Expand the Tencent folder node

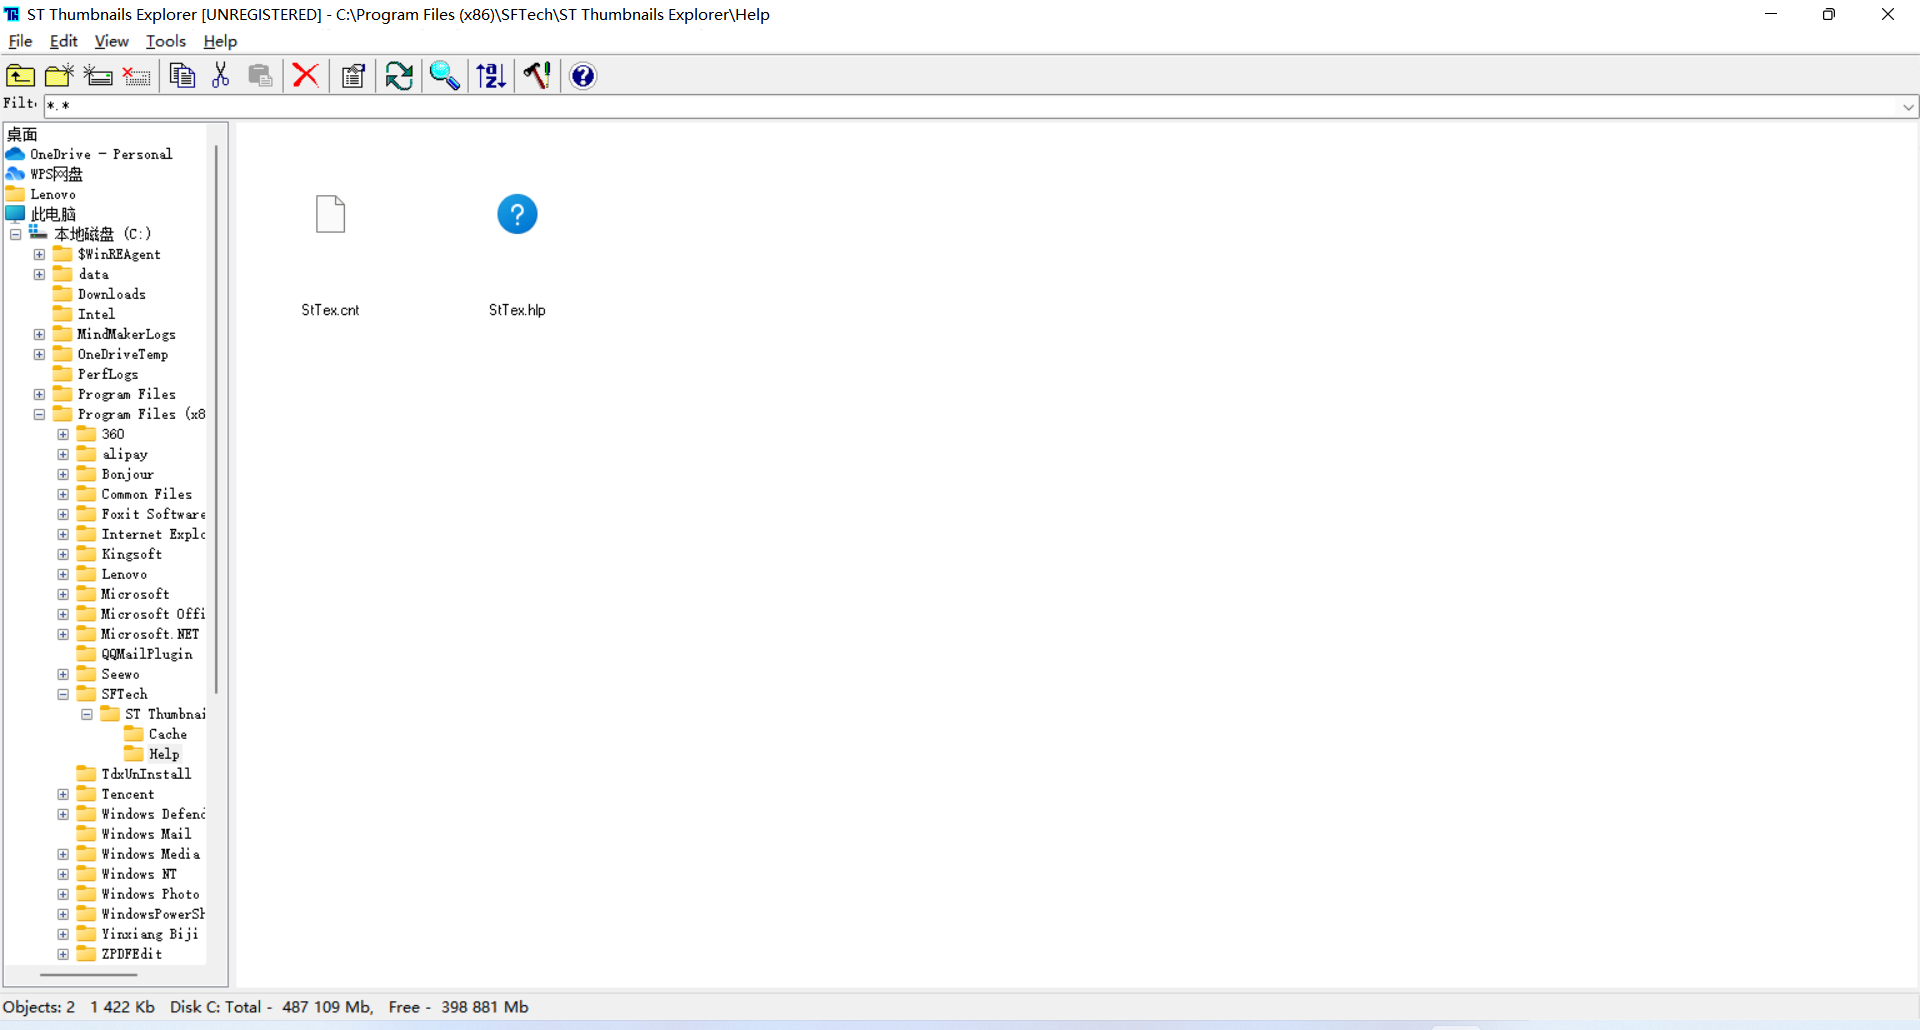[63, 794]
